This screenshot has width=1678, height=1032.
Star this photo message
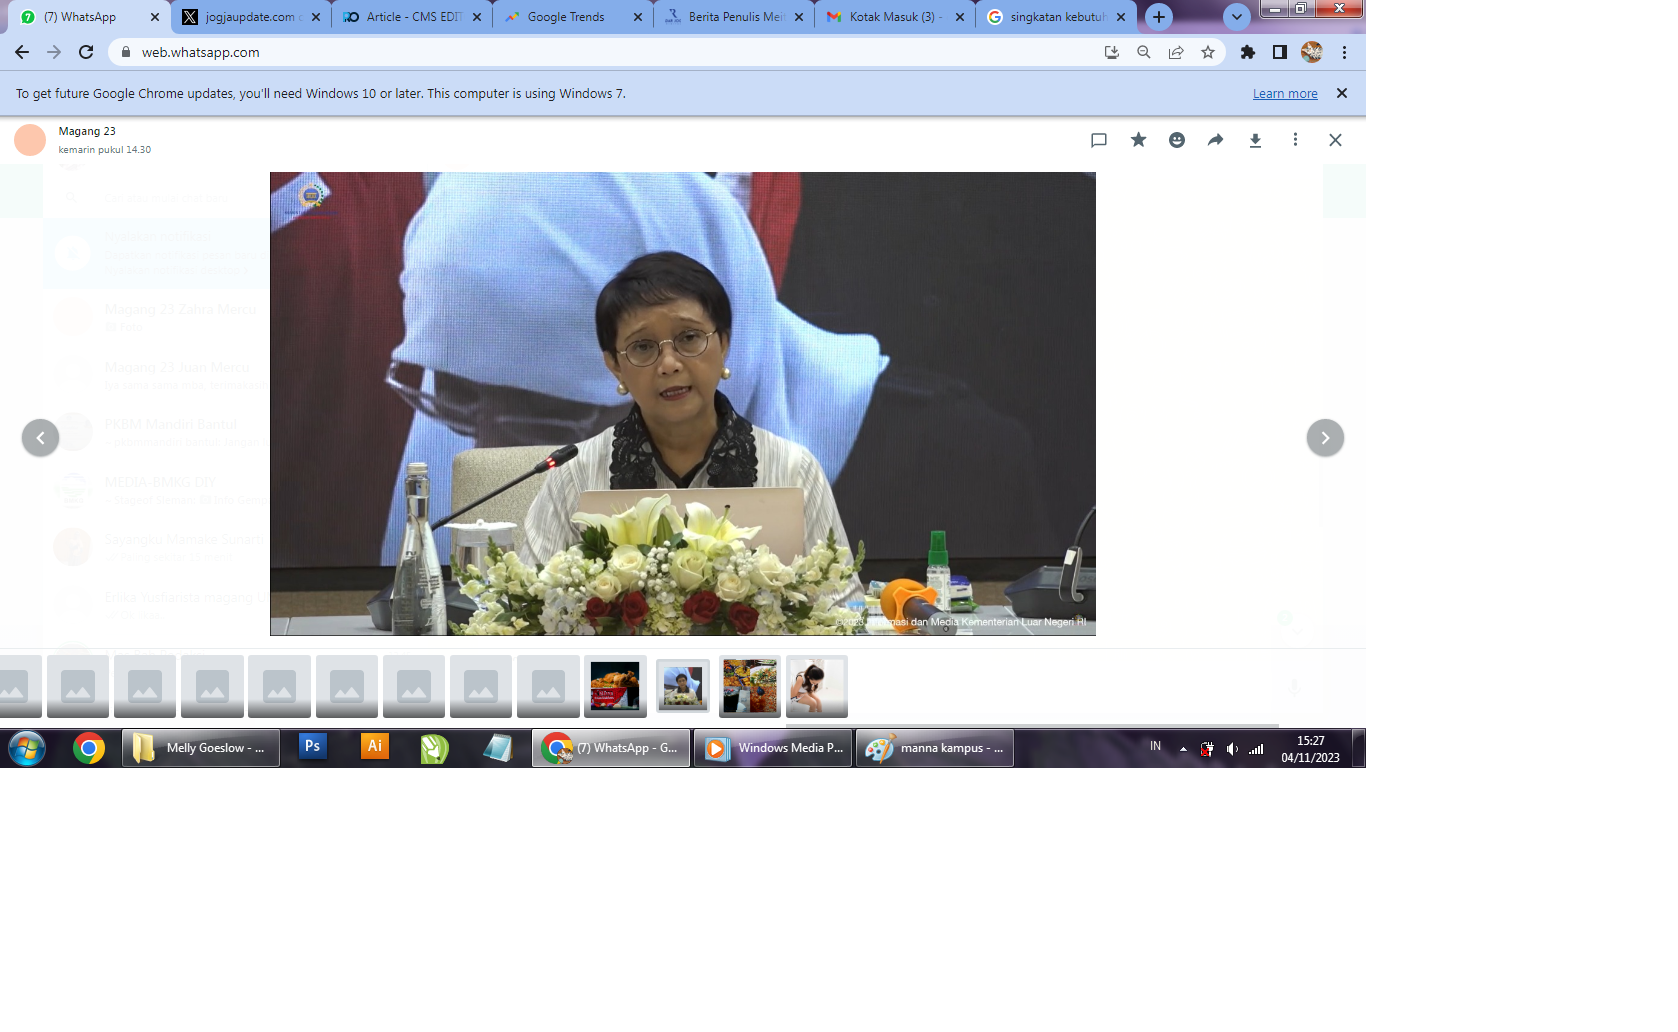tap(1138, 140)
